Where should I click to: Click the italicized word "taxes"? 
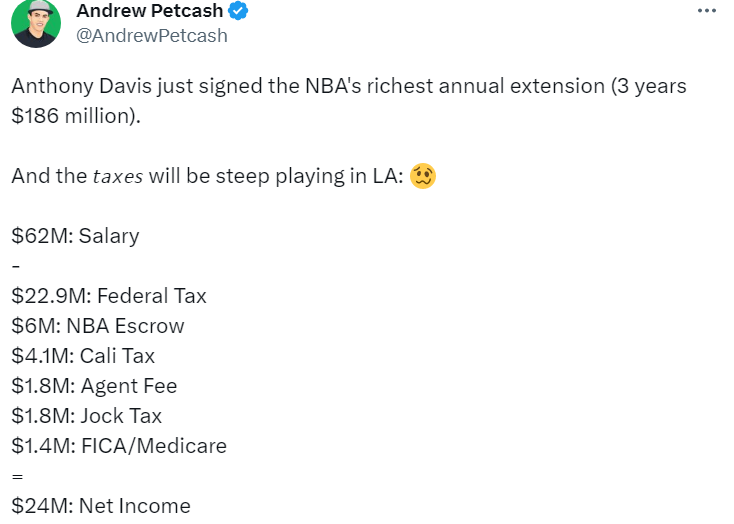pos(118,177)
